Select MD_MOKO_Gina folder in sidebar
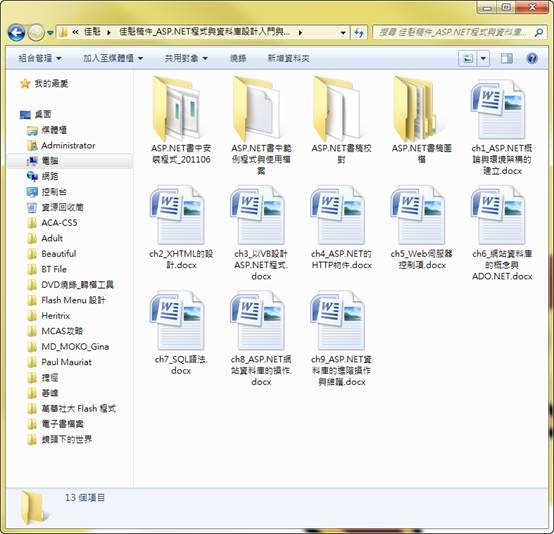This screenshot has height=534, width=554. tap(68, 347)
